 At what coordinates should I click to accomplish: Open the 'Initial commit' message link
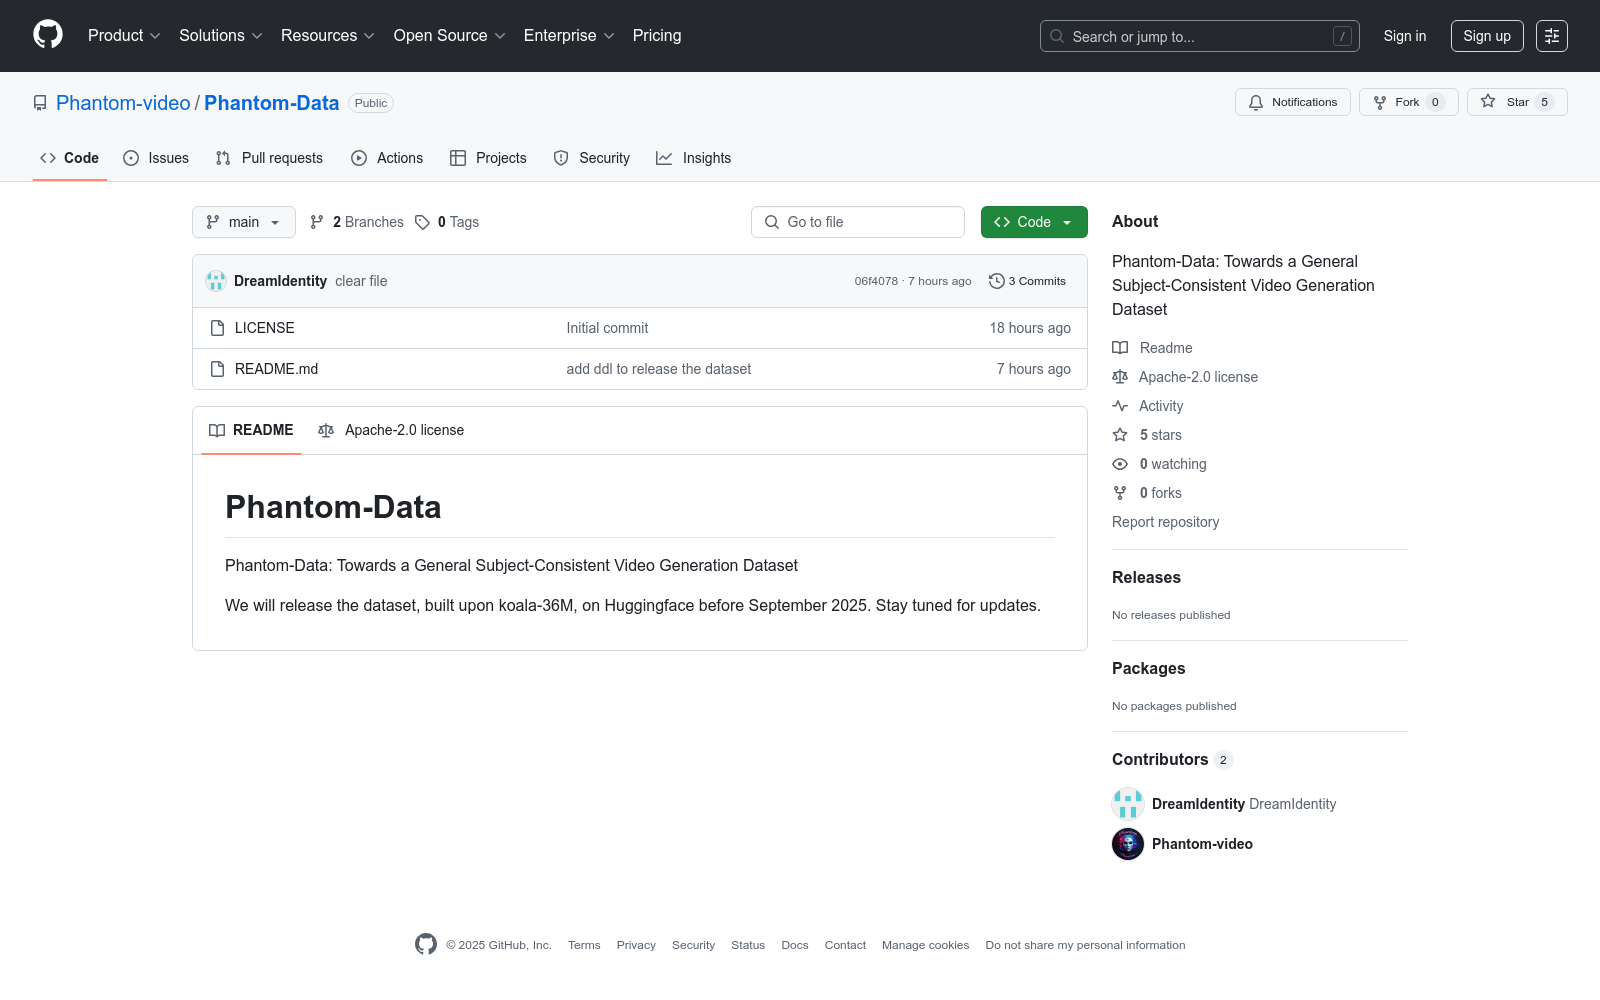pyautogui.click(x=607, y=328)
